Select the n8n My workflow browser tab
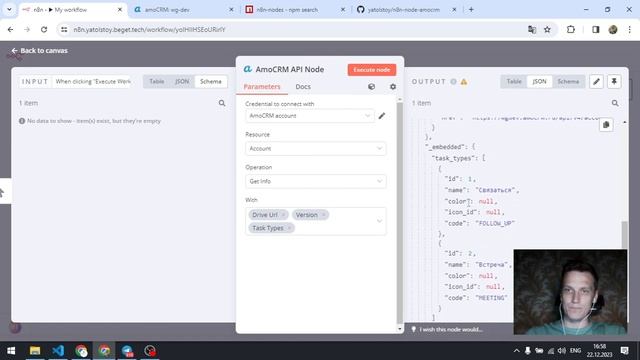This screenshot has width=640, height=360. click(72, 9)
